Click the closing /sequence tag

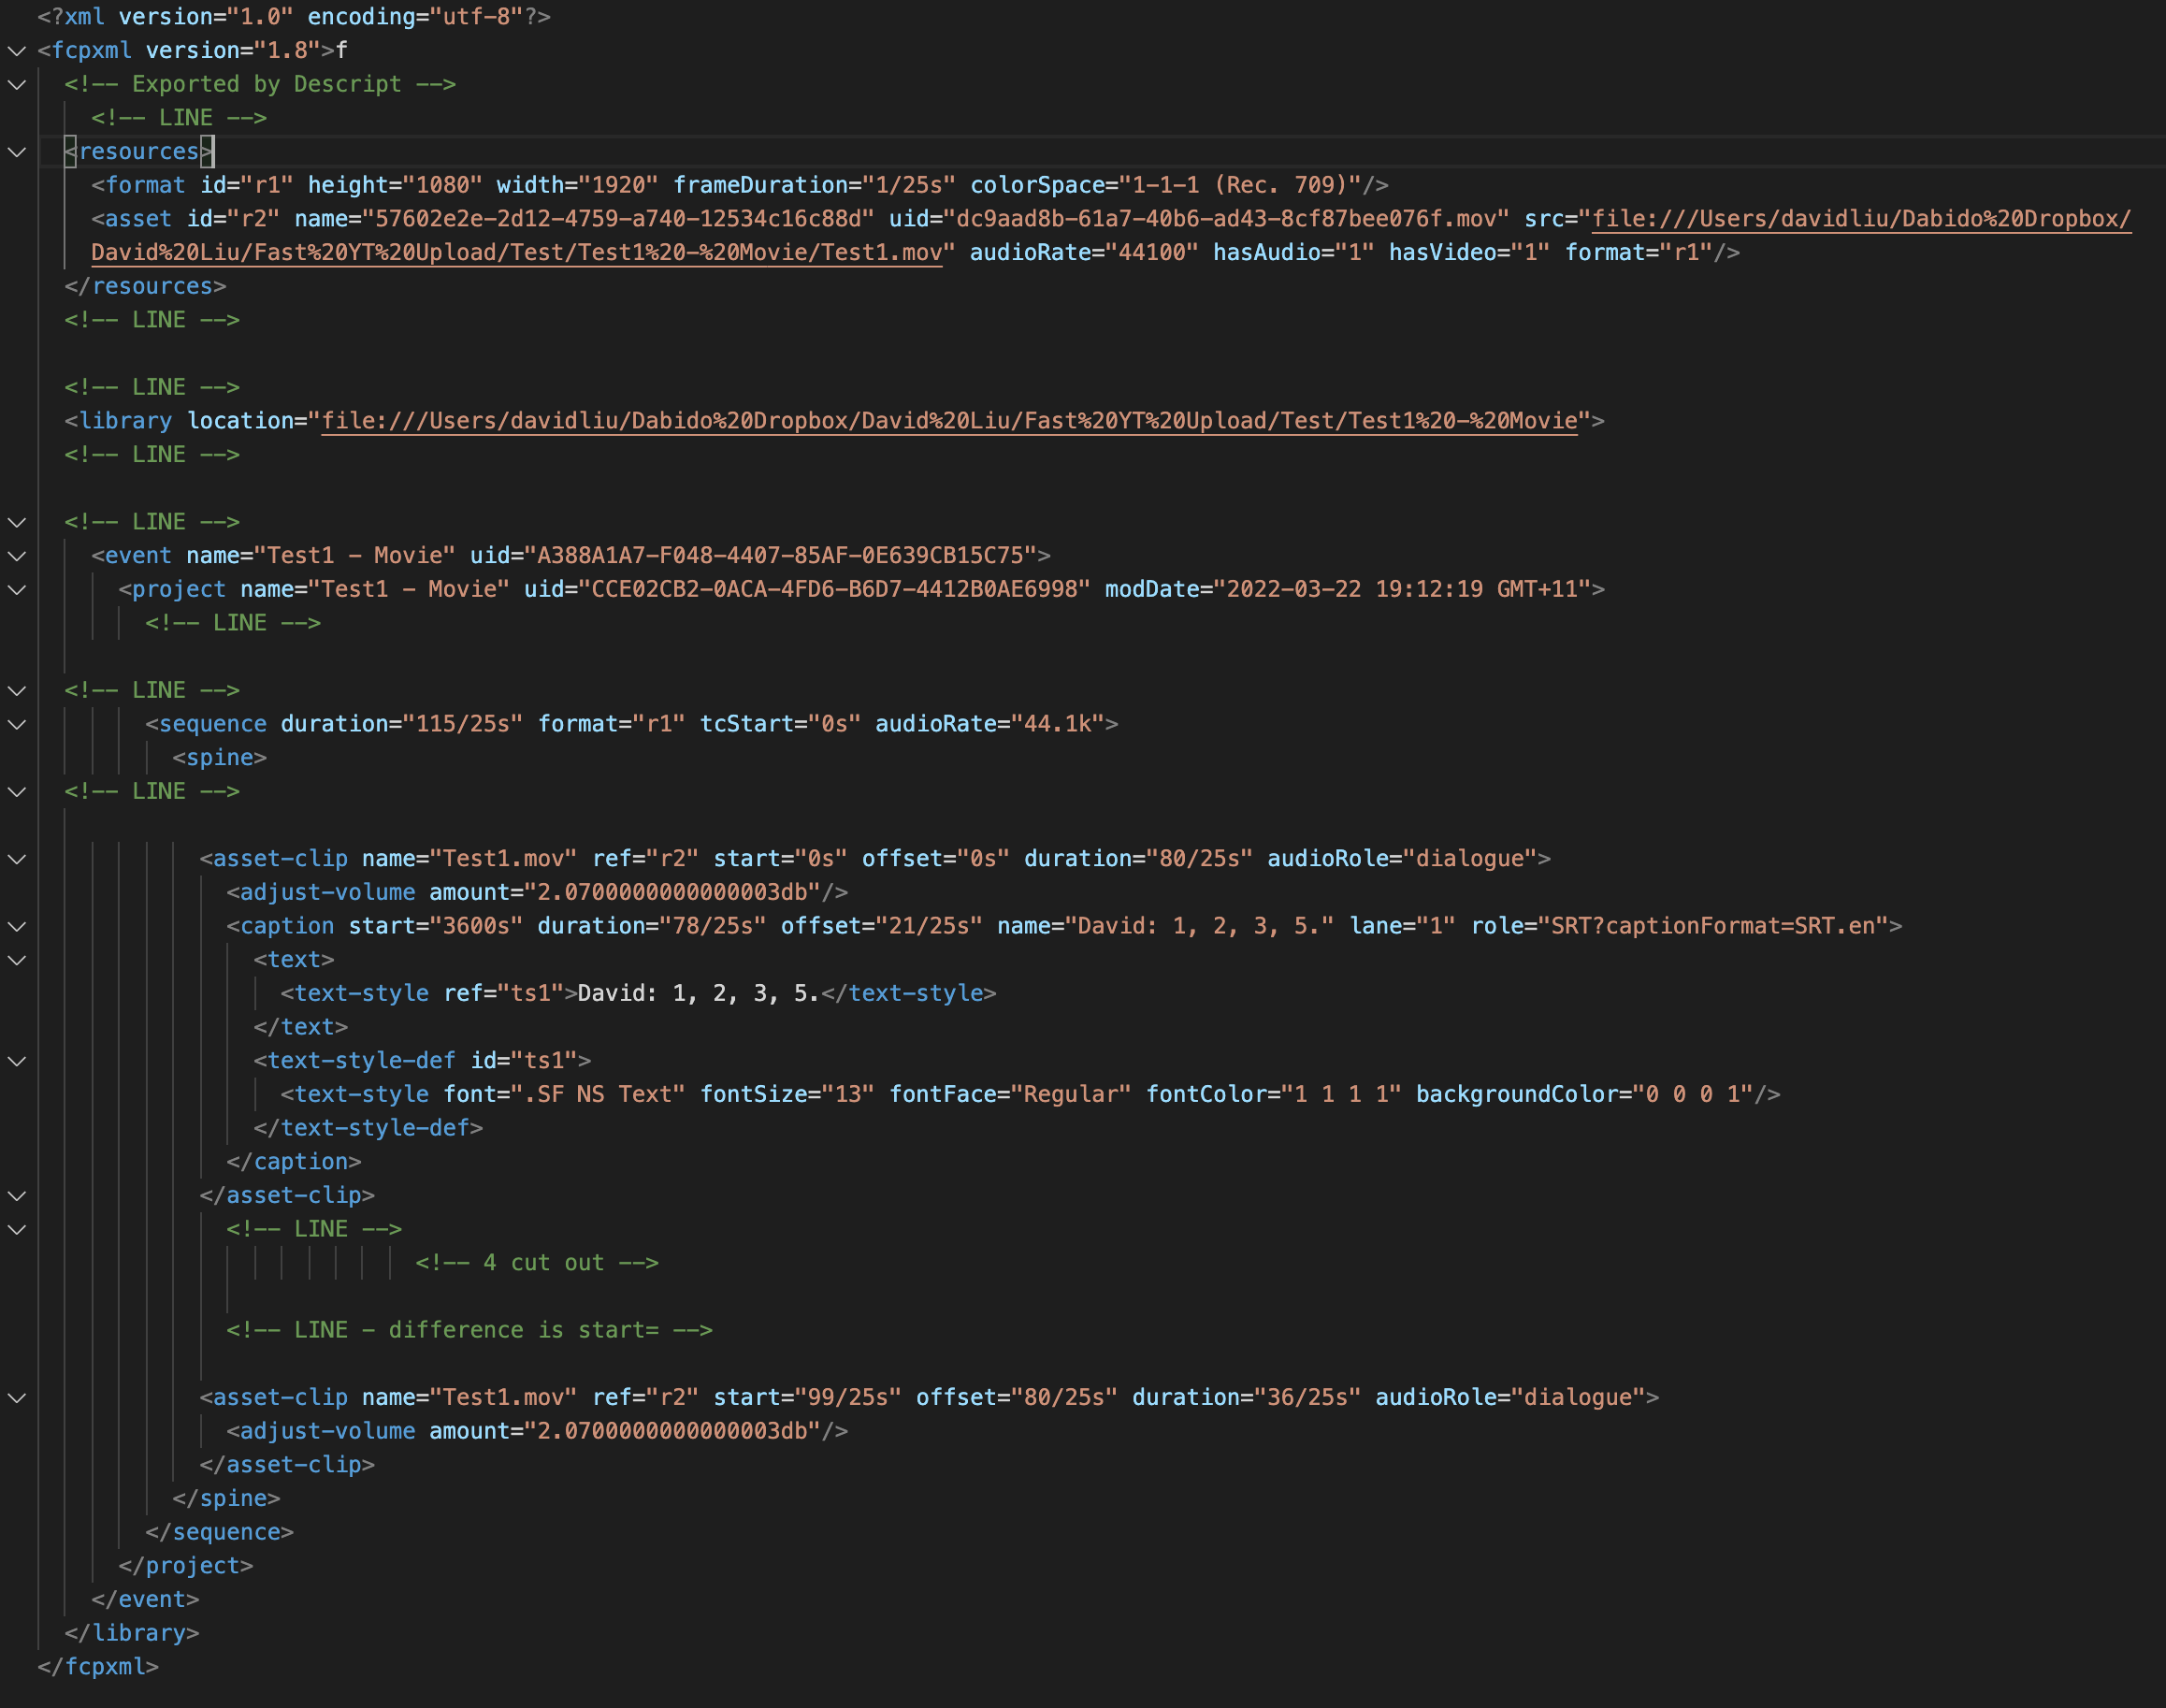(x=219, y=1533)
